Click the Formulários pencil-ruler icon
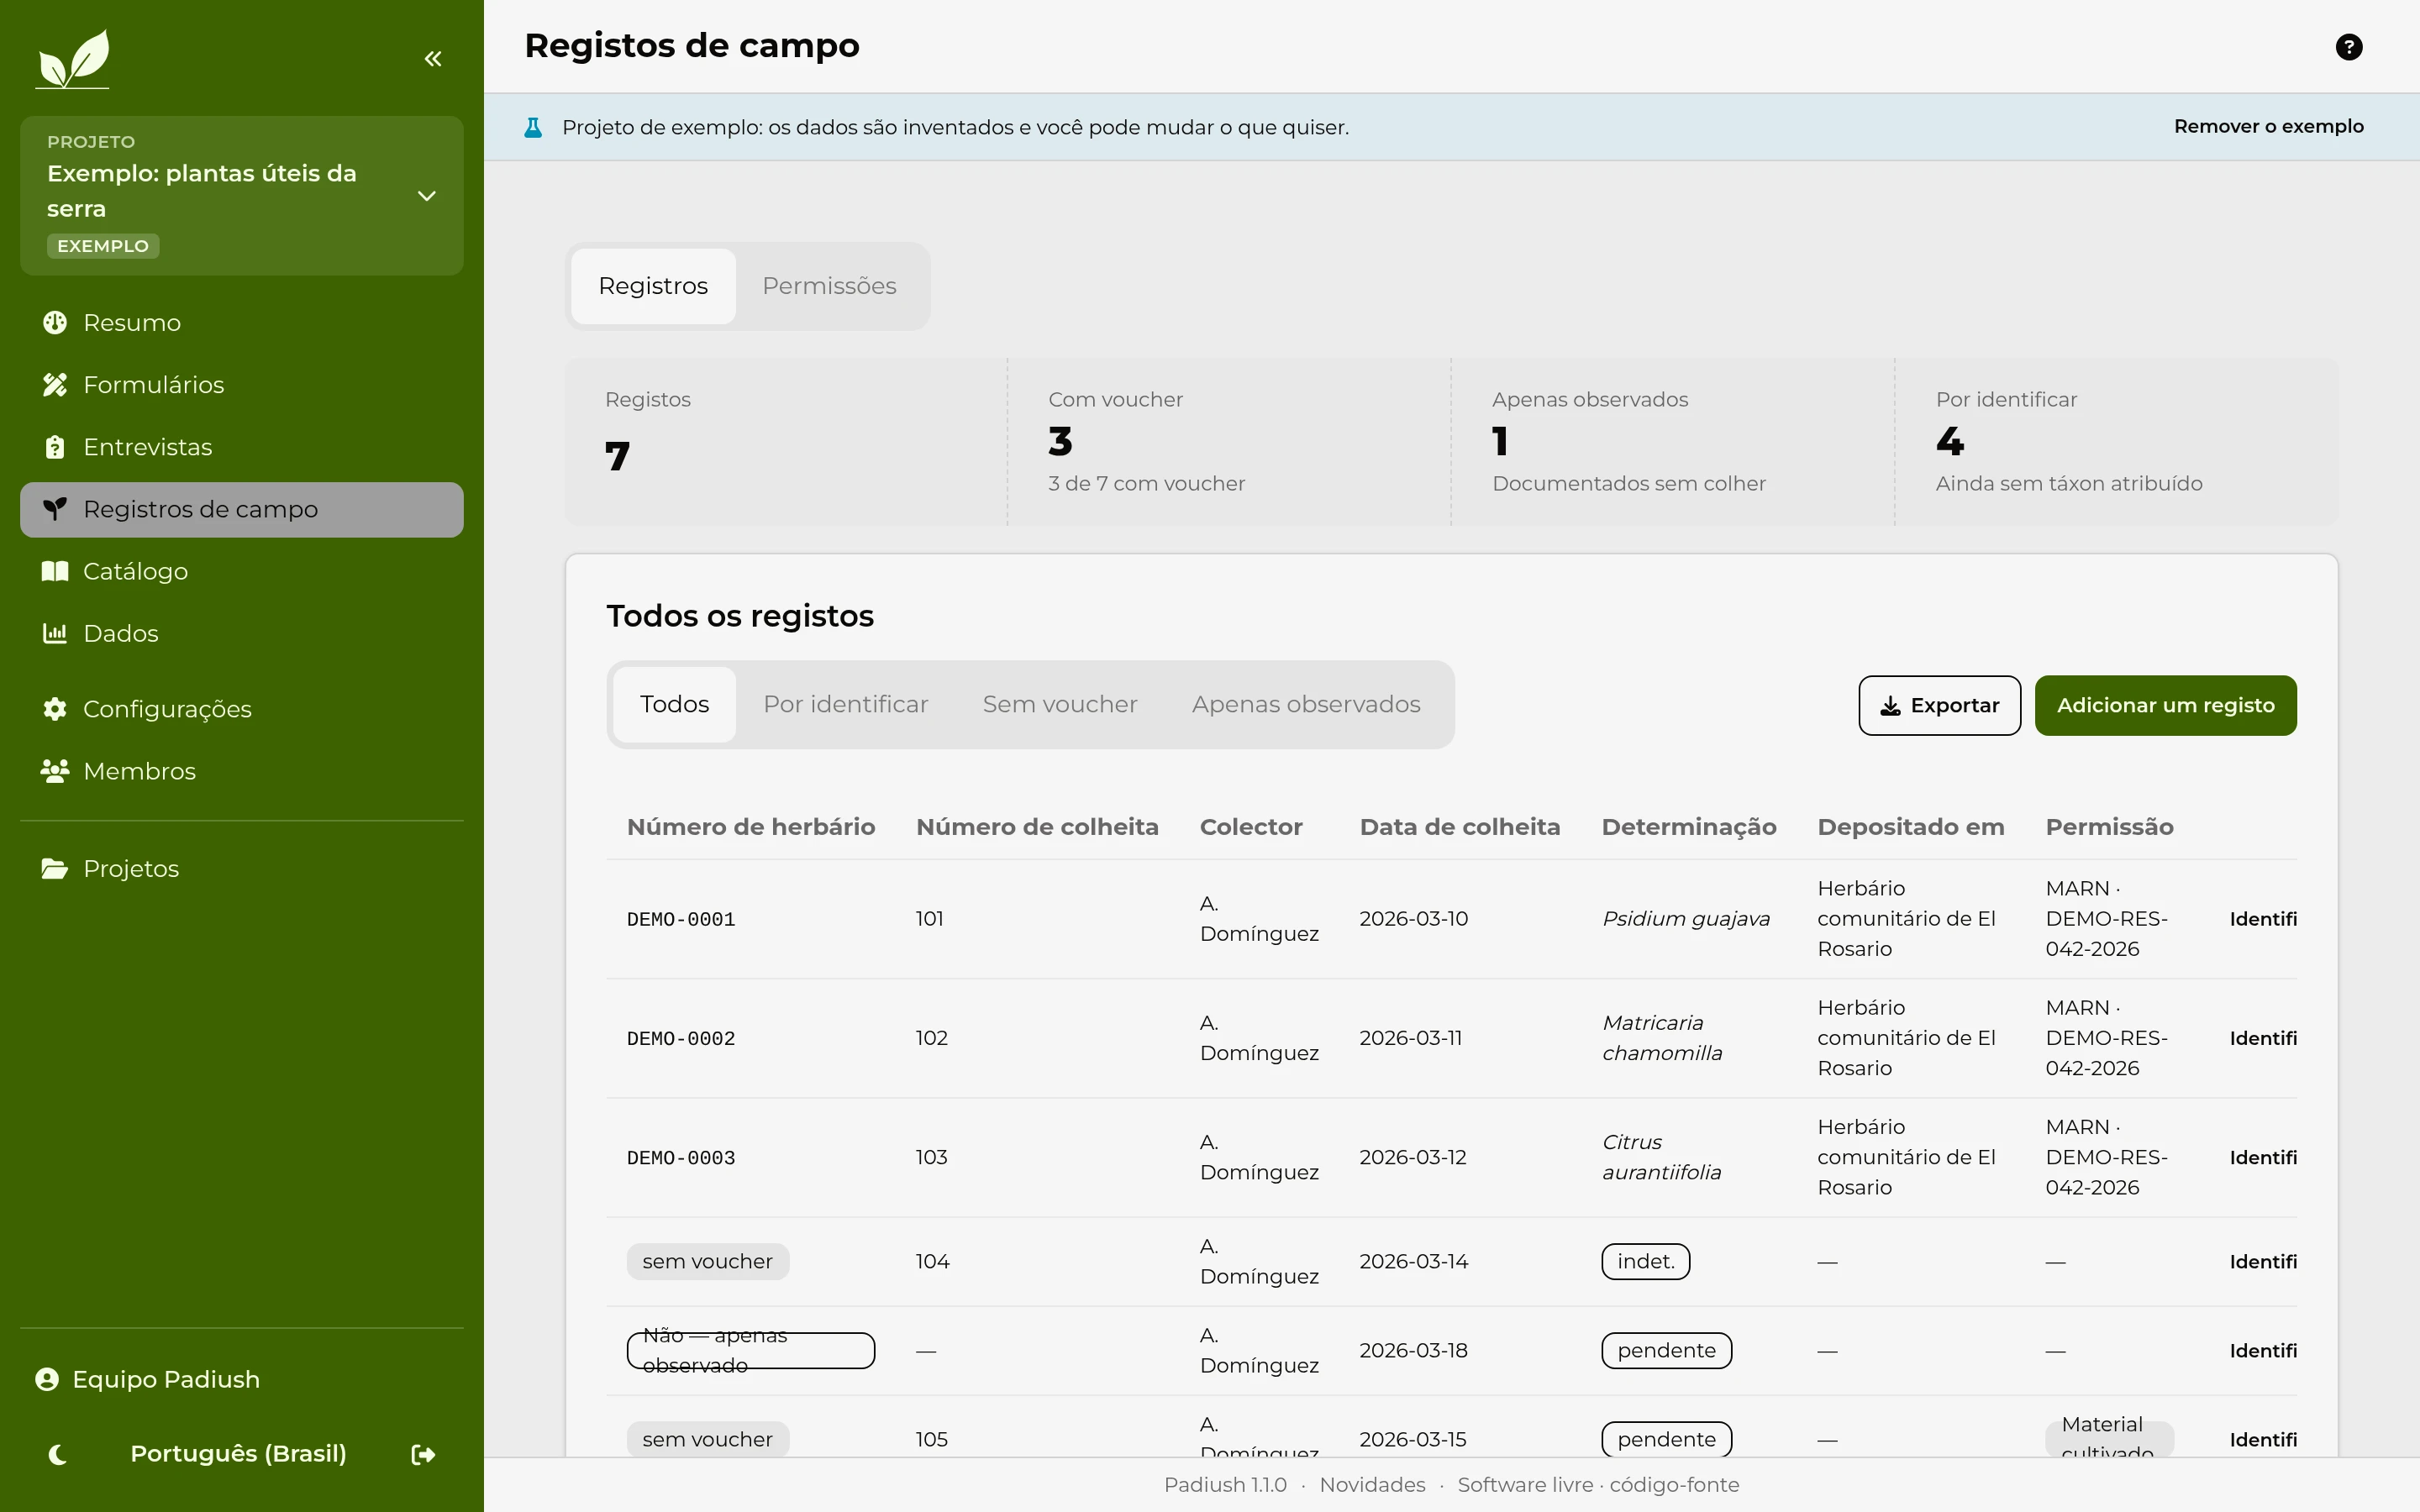Image resolution: width=2420 pixels, height=1512 pixels. point(55,385)
